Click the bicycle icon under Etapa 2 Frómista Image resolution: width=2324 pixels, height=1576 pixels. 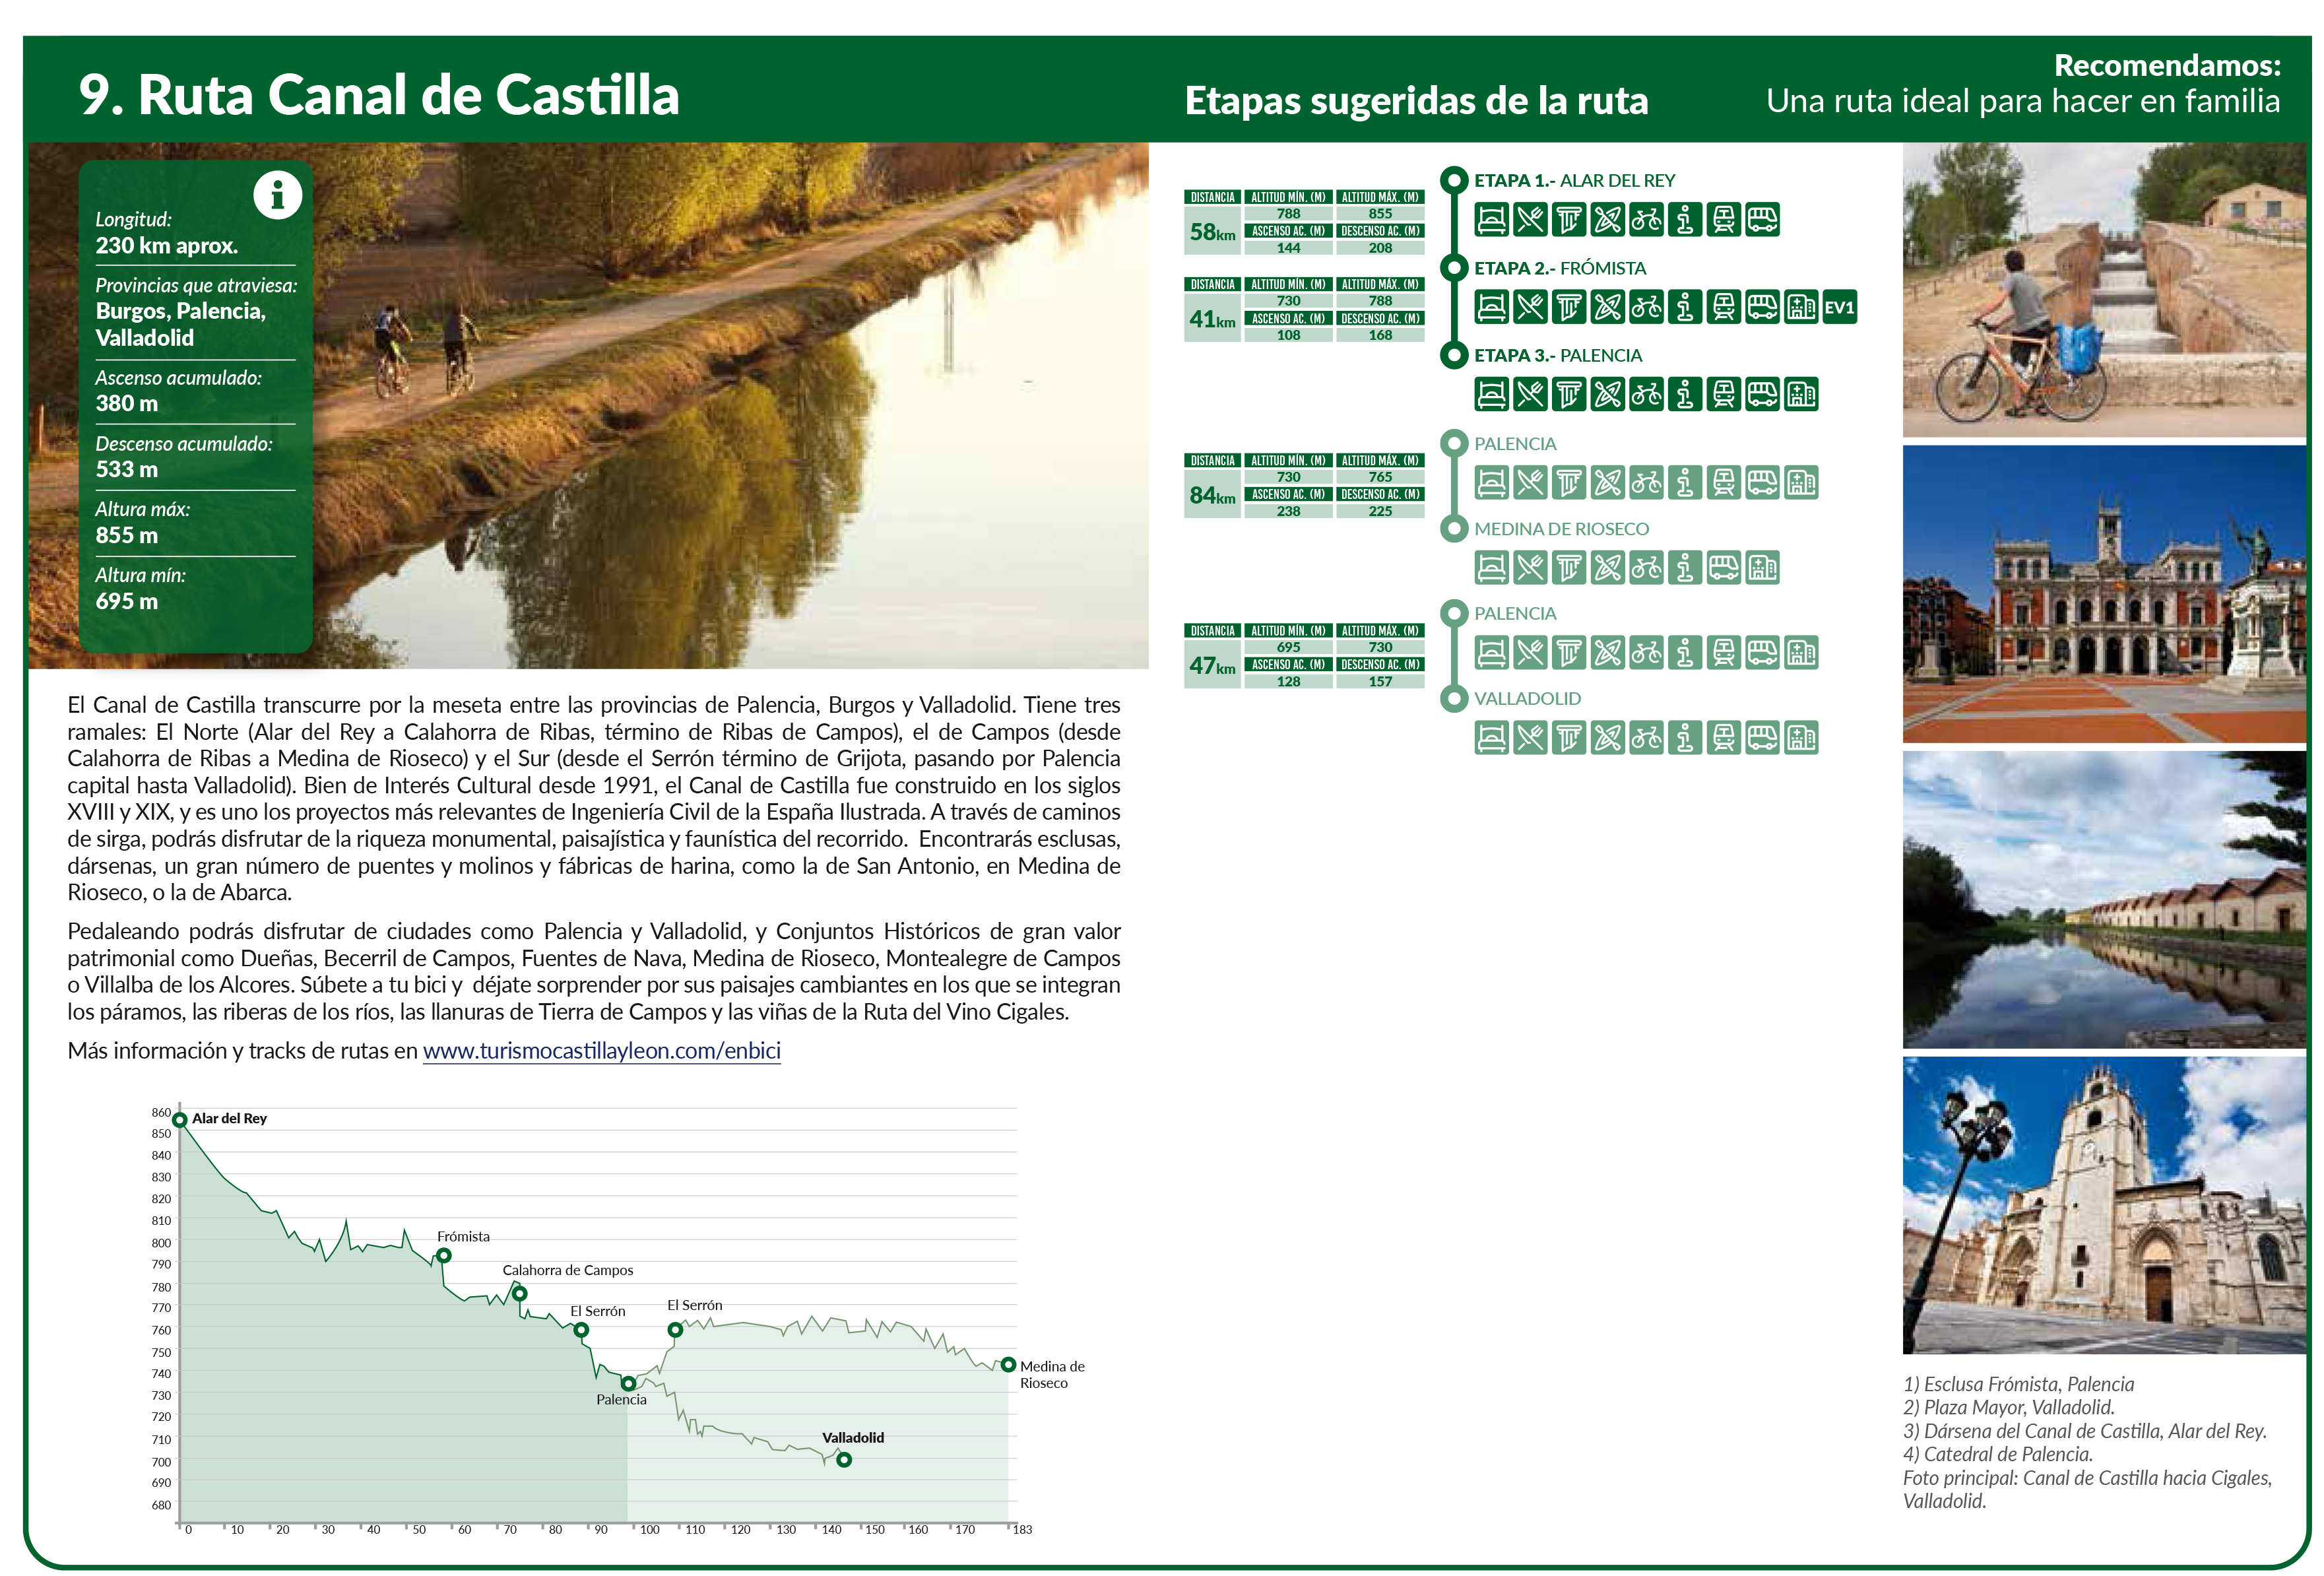pos(1646,307)
